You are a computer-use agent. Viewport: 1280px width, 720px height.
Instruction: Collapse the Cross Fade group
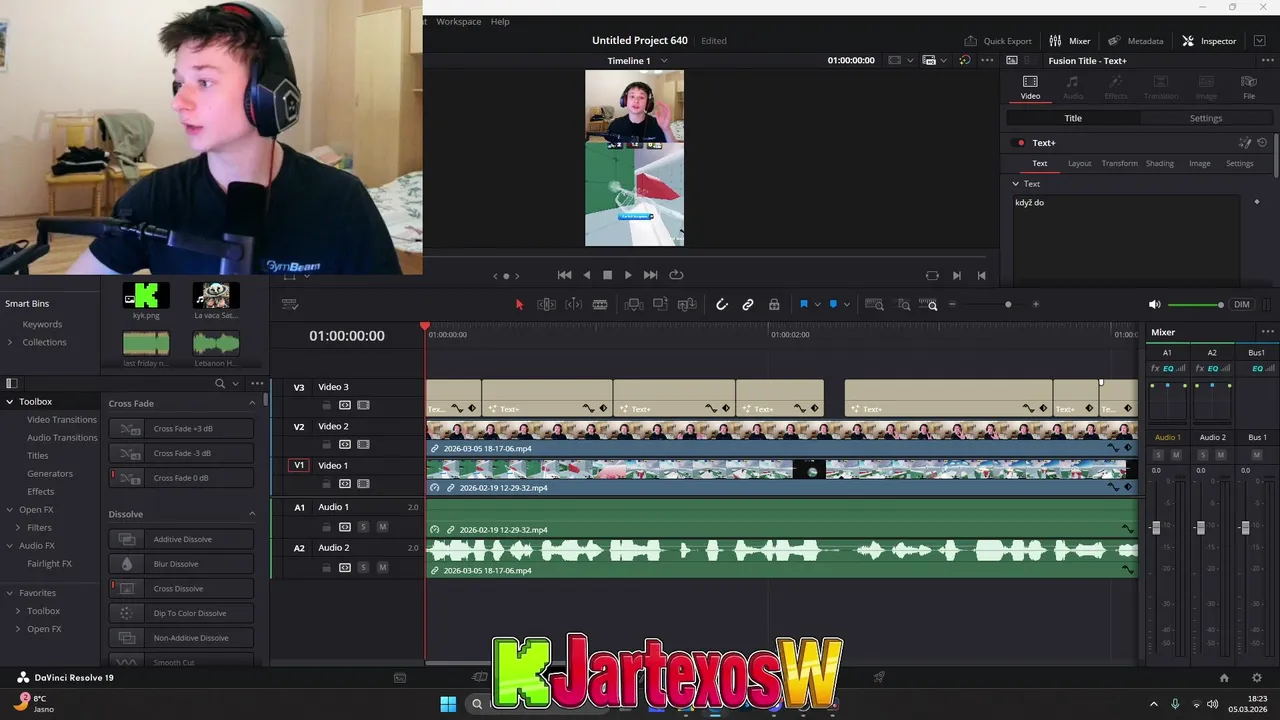click(252, 404)
